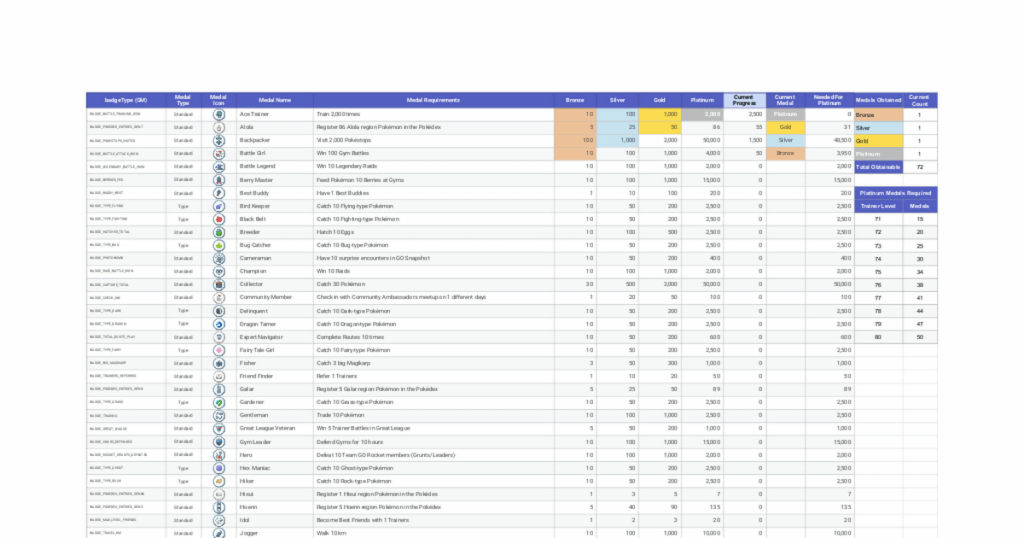Click the Backpacker current progress cell '1,500'
The height and width of the screenshot is (538, 1024).
744,140
